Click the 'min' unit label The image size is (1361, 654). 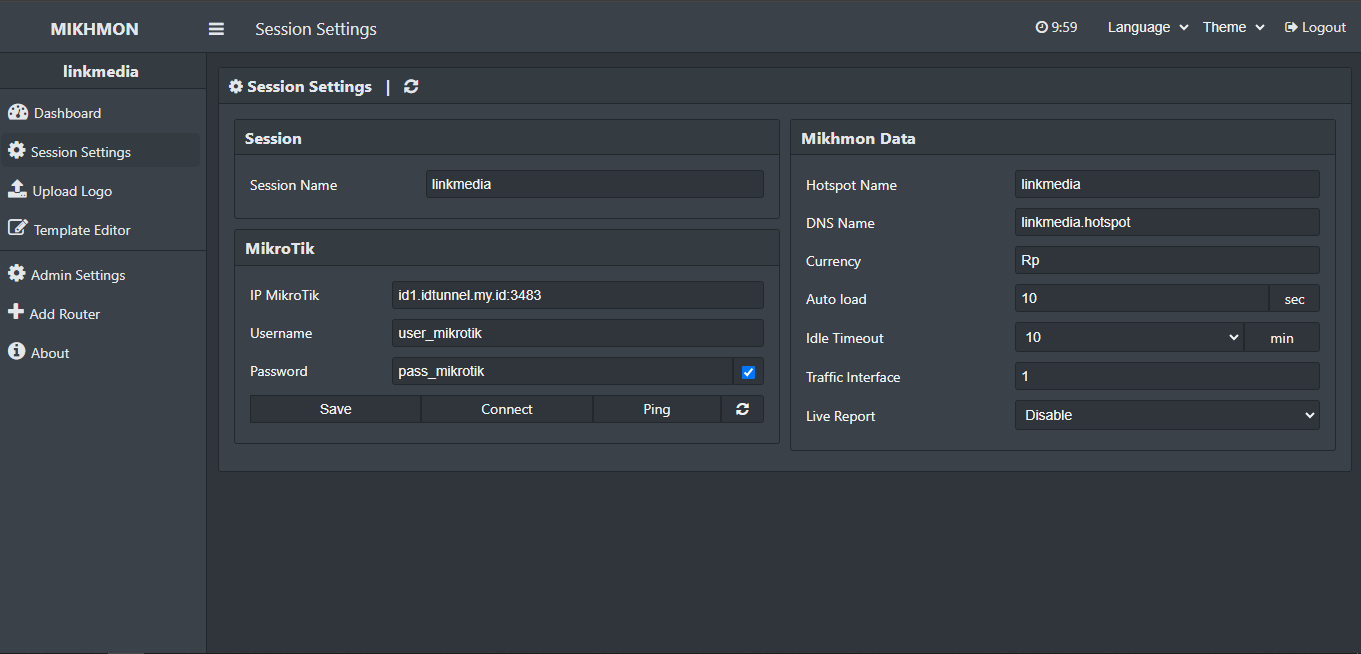point(1282,338)
